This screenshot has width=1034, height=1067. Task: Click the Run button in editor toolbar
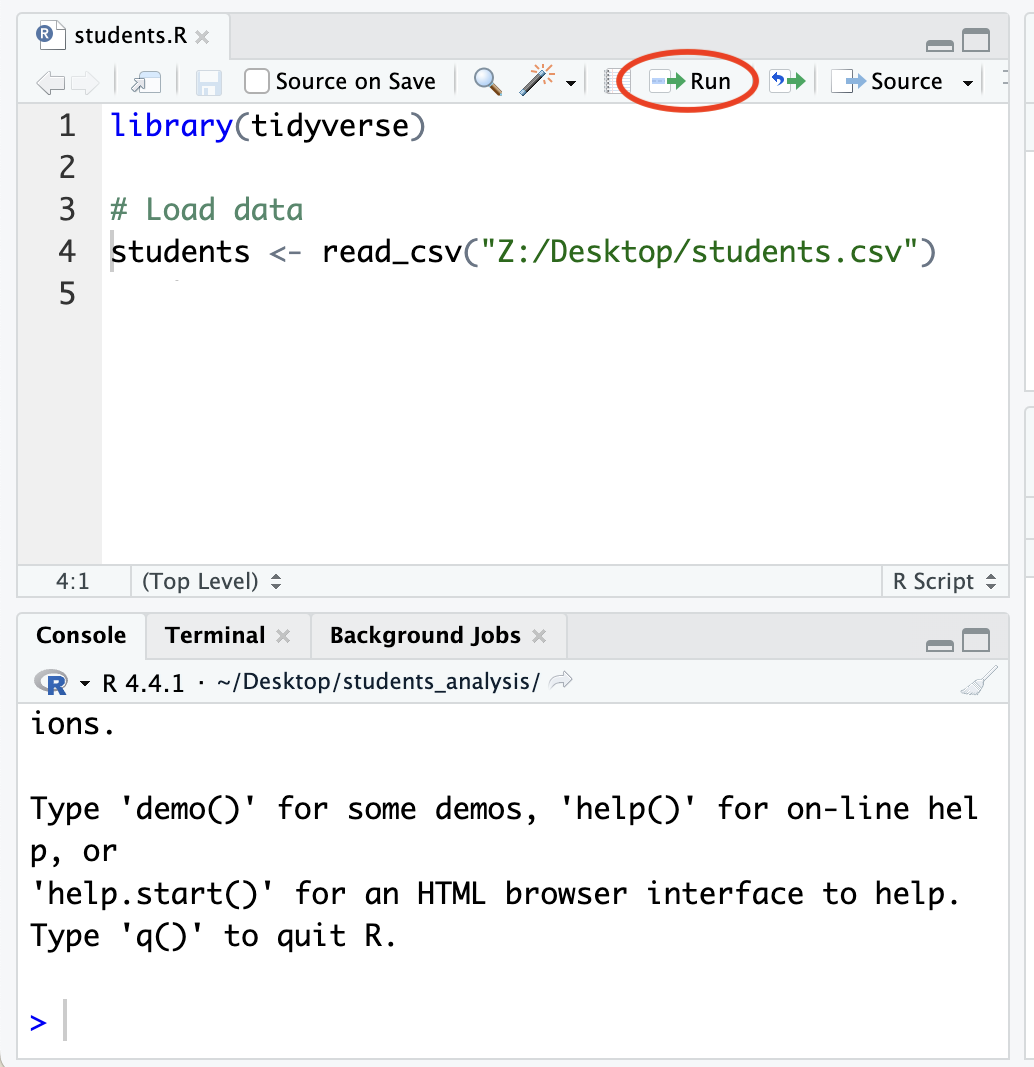click(691, 81)
